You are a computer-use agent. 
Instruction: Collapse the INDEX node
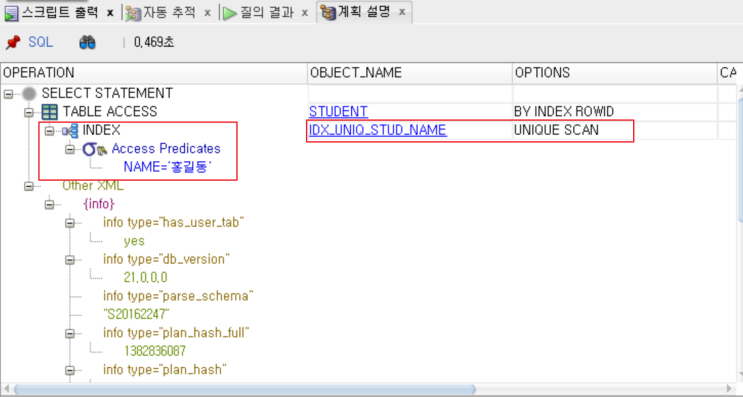coord(49,131)
